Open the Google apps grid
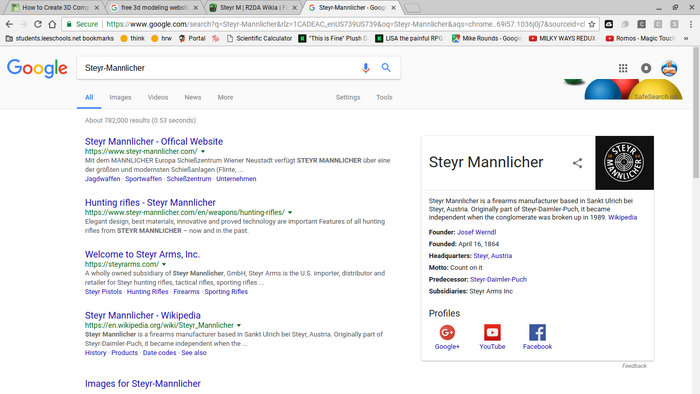Screen dimensions: 700x394 [623, 68]
